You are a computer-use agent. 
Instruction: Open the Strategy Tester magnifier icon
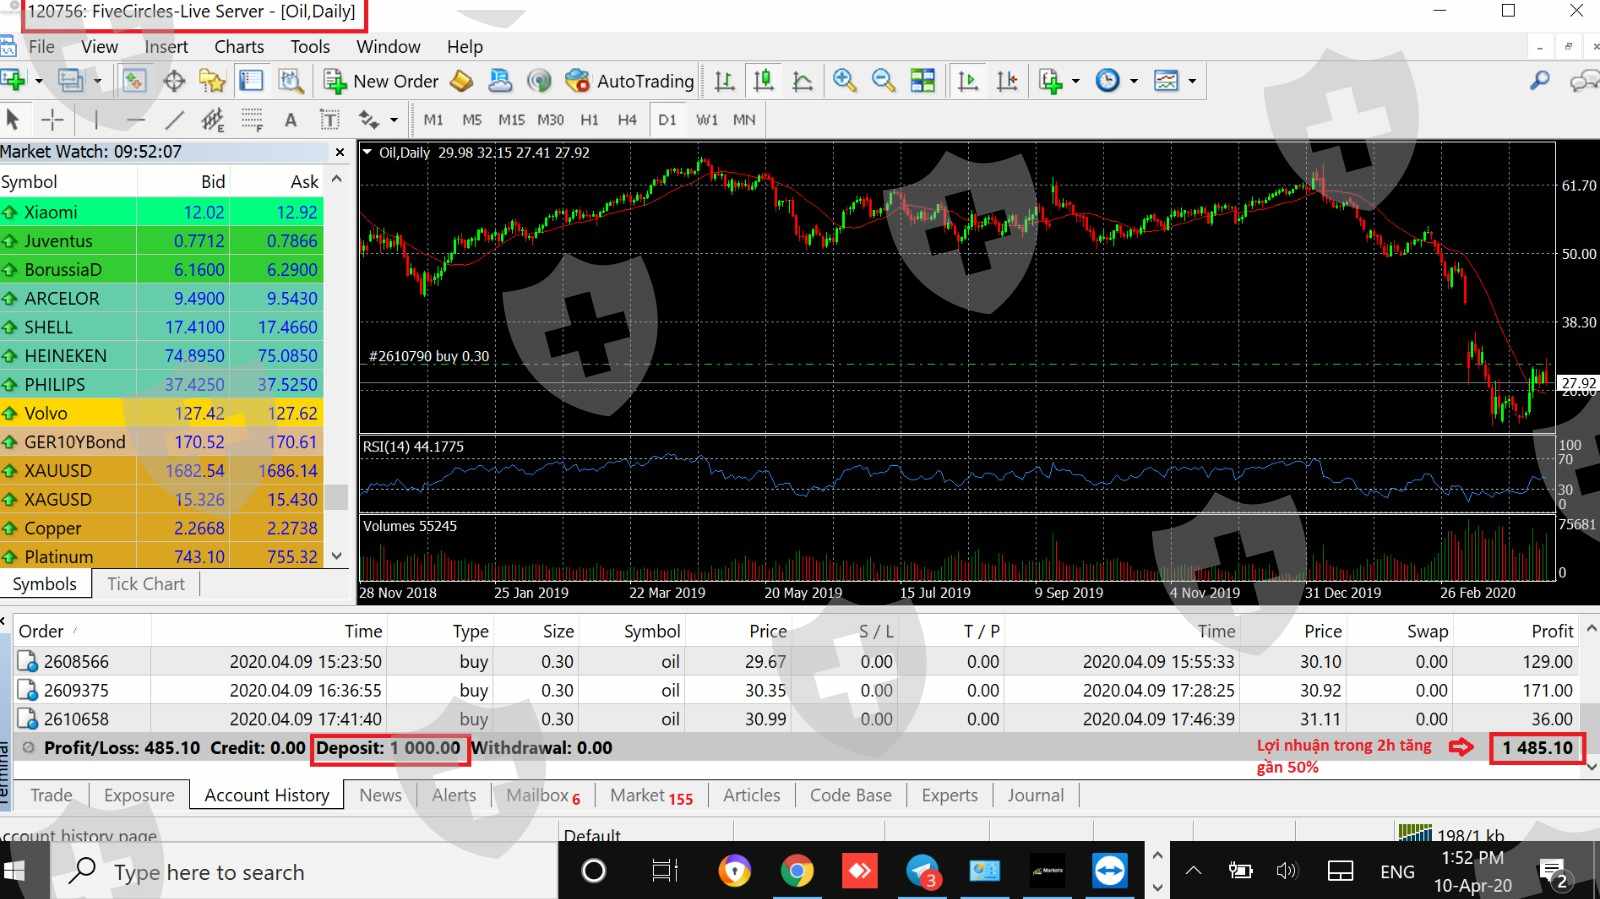click(x=291, y=81)
